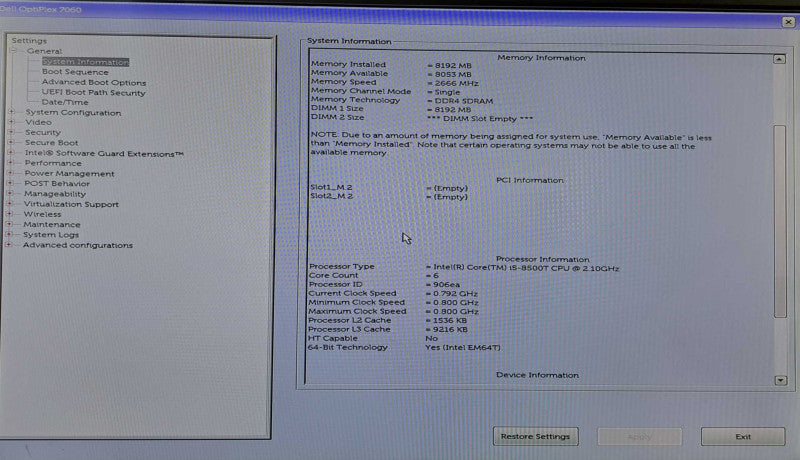Expand the Manageability node

click(x=10, y=193)
